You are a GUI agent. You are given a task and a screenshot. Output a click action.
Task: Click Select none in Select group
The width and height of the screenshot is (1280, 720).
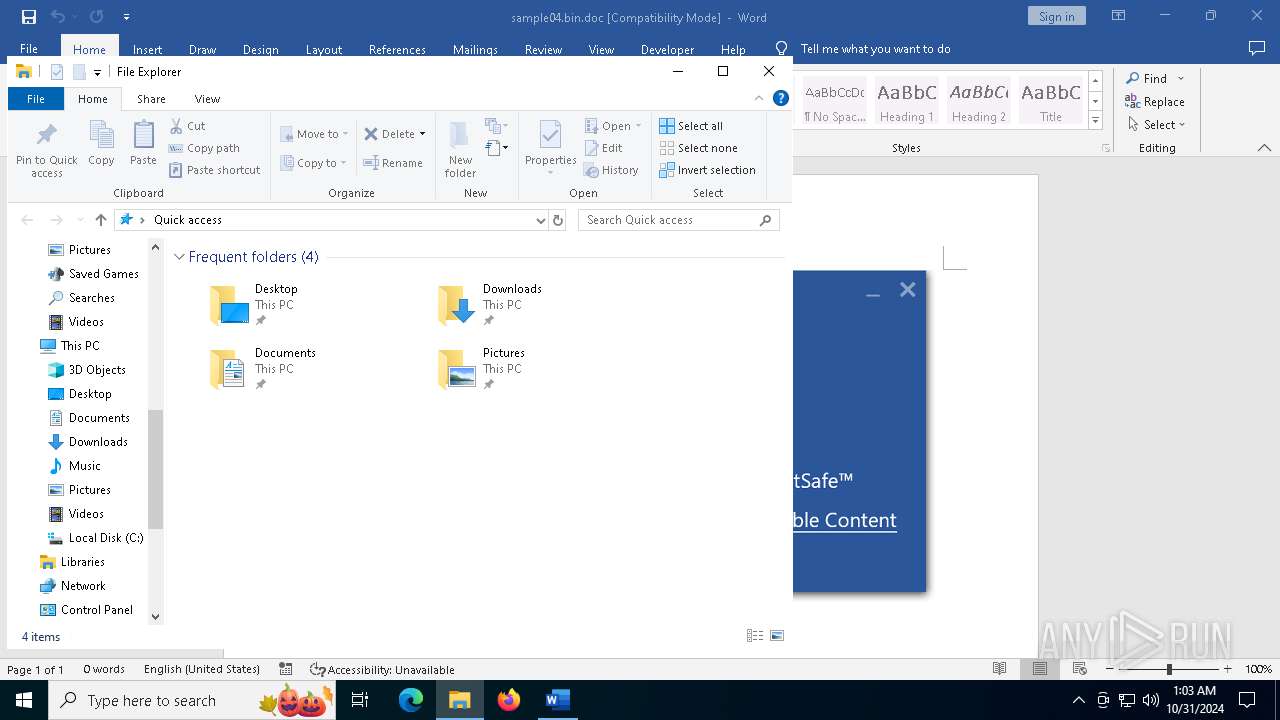pos(698,148)
